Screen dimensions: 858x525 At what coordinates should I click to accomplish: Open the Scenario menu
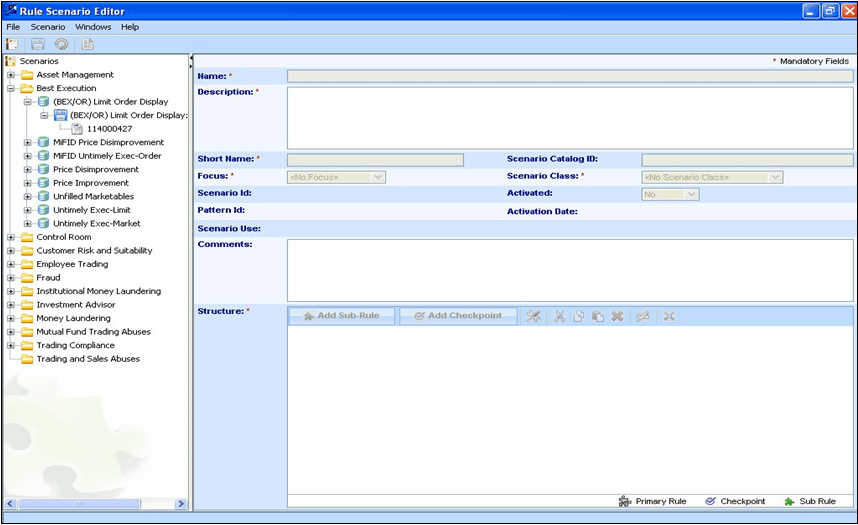48,27
